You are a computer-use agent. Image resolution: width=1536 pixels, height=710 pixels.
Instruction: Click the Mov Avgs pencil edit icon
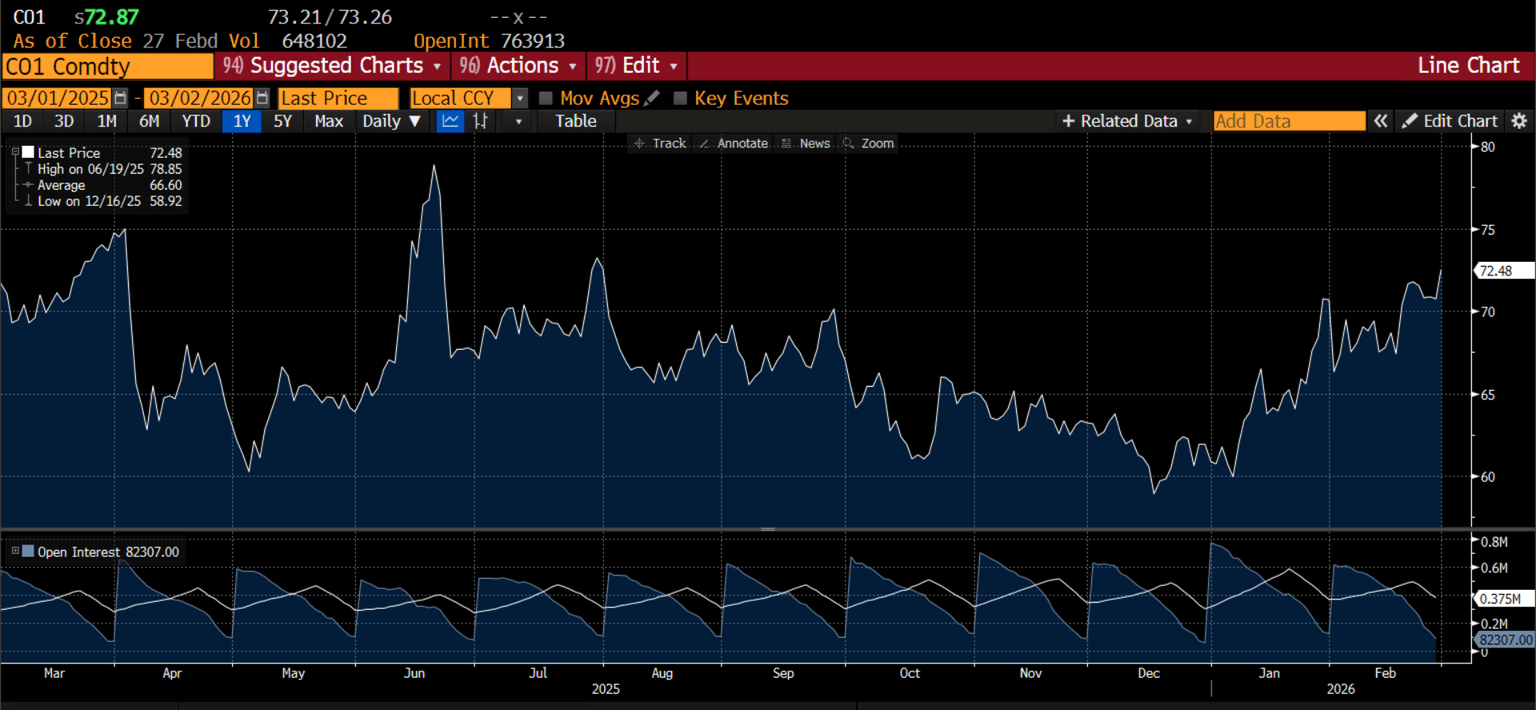click(x=652, y=98)
